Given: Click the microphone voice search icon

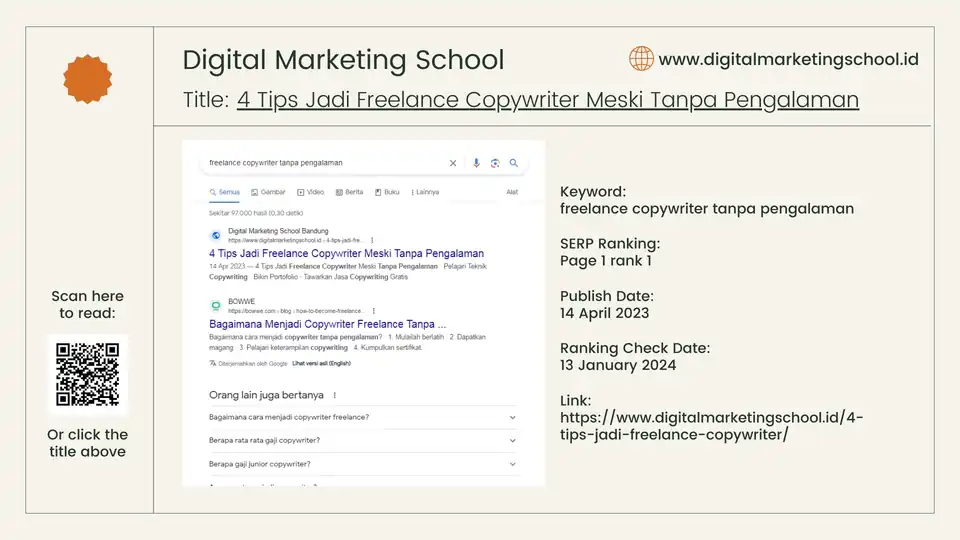Looking at the screenshot, I should 476,163.
